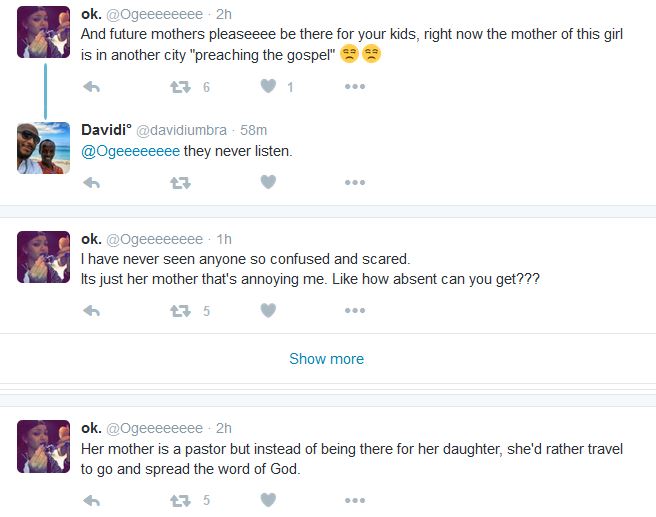Open more options on "future mothers" tweet
The height and width of the screenshot is (517, 656).
pos(354,87)
